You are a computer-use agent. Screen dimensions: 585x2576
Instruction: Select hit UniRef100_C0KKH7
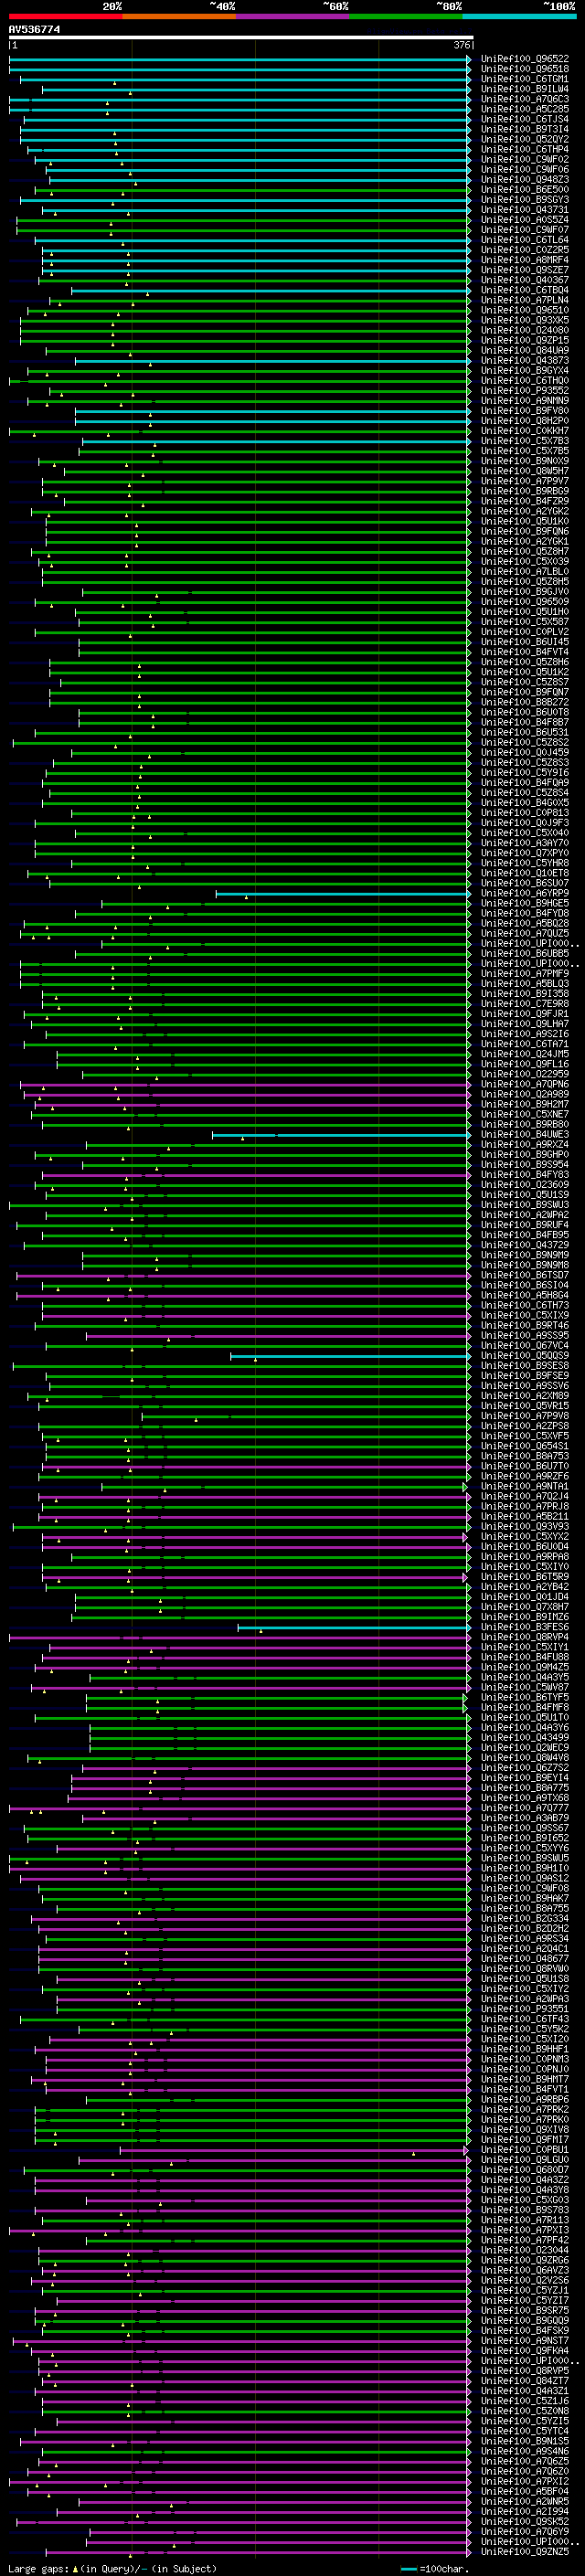click(x=525, y=431)
